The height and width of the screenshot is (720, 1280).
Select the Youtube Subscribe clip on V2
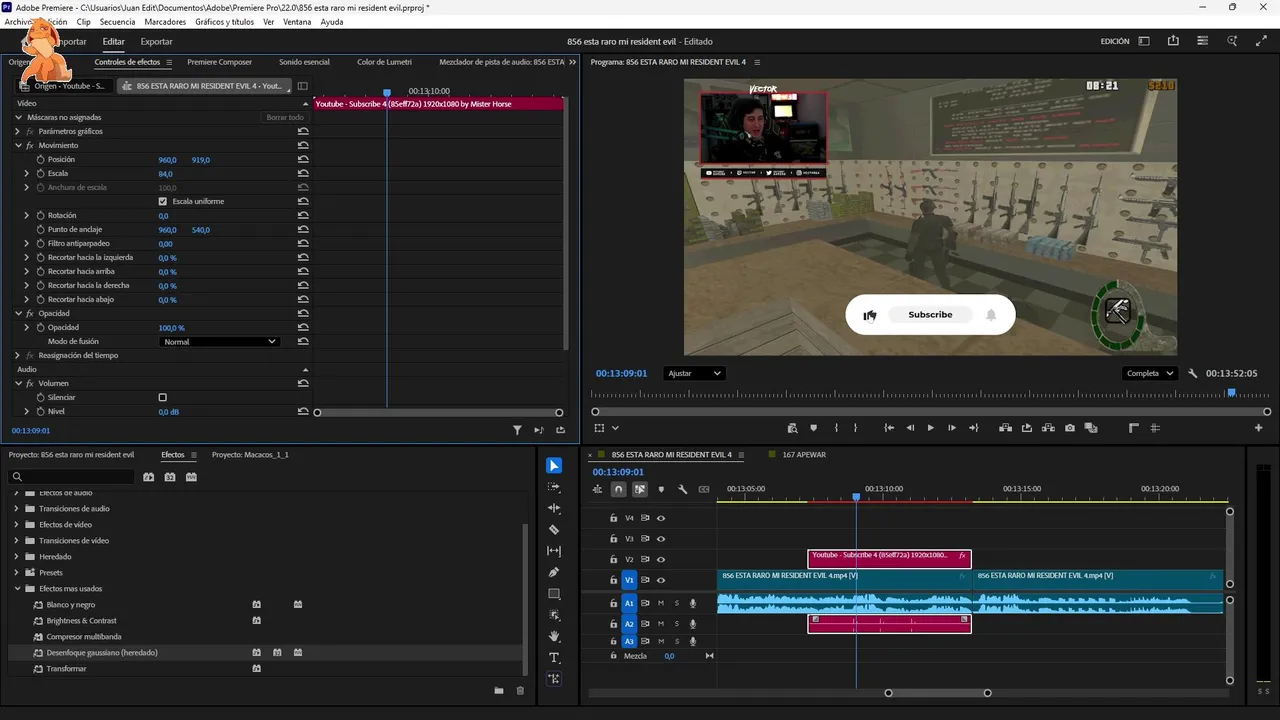tap(889, 559)
